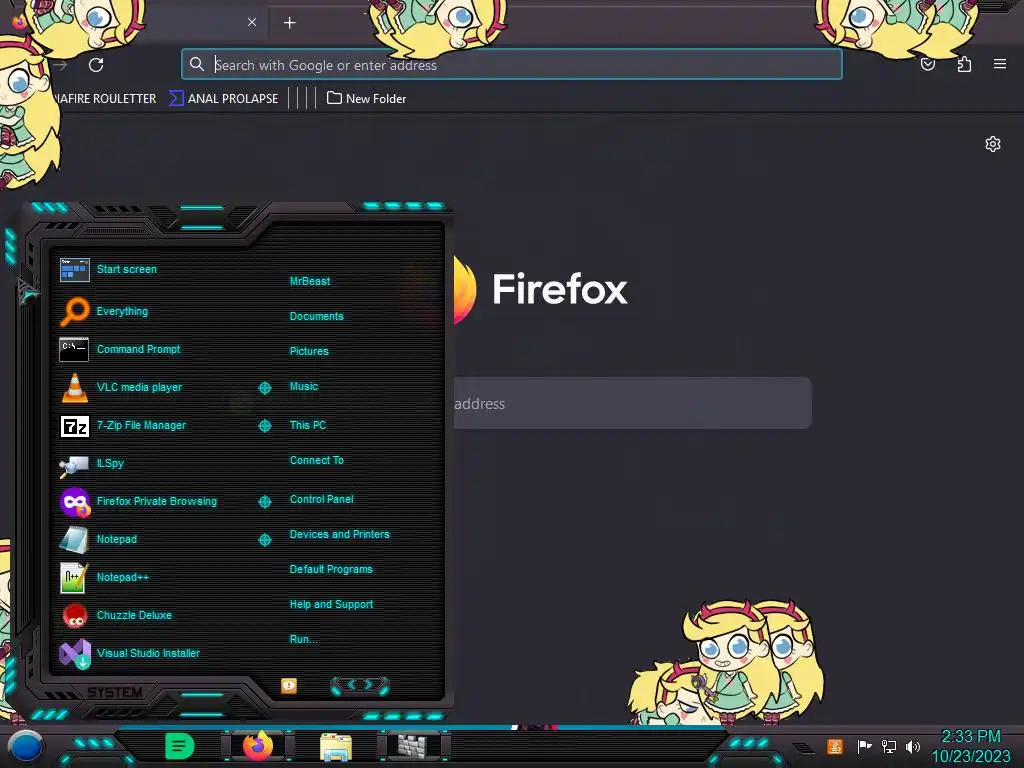Screen dimensions: 1024x768
Task: Reload the page in Firefox
Action: click(x=96, y=65)
